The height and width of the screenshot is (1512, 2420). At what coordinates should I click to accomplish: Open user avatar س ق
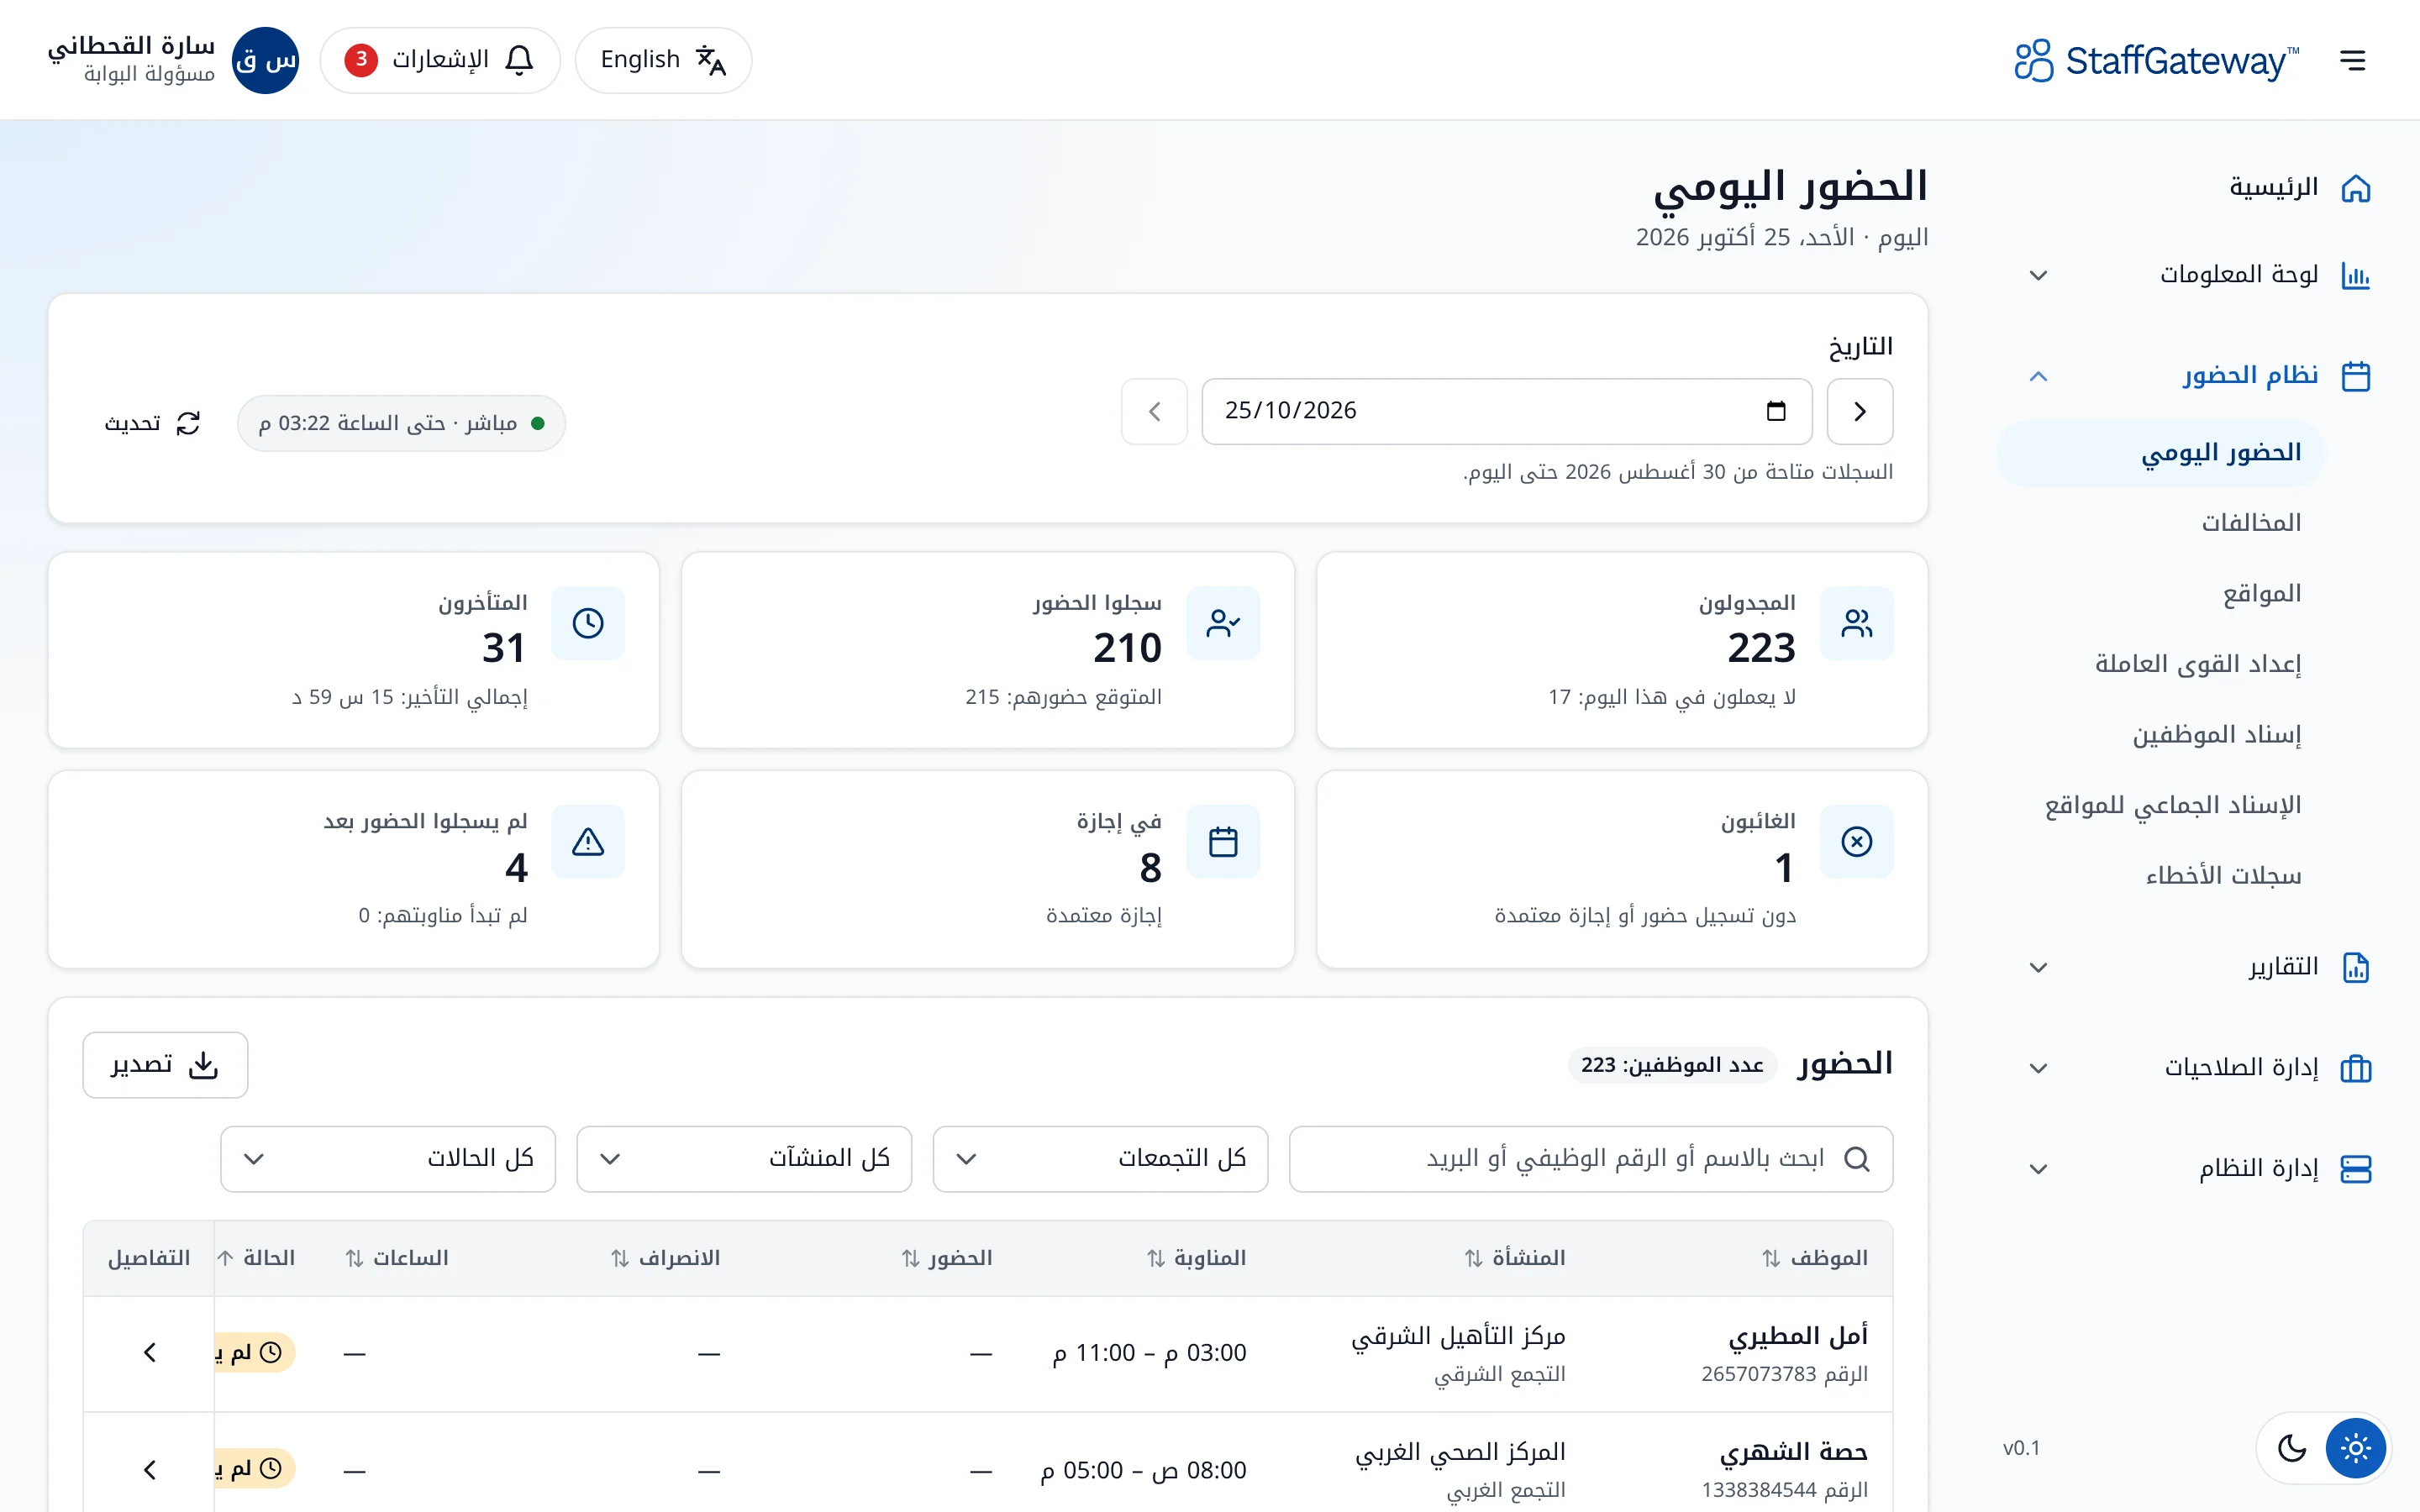(x=265, y=60)
